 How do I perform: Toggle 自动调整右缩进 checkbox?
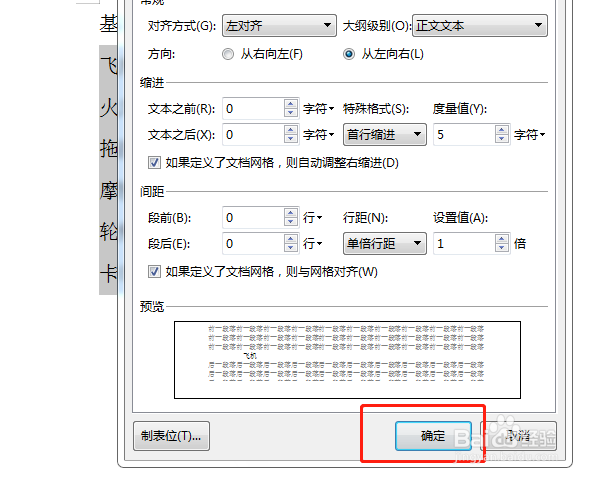[154, 163]
